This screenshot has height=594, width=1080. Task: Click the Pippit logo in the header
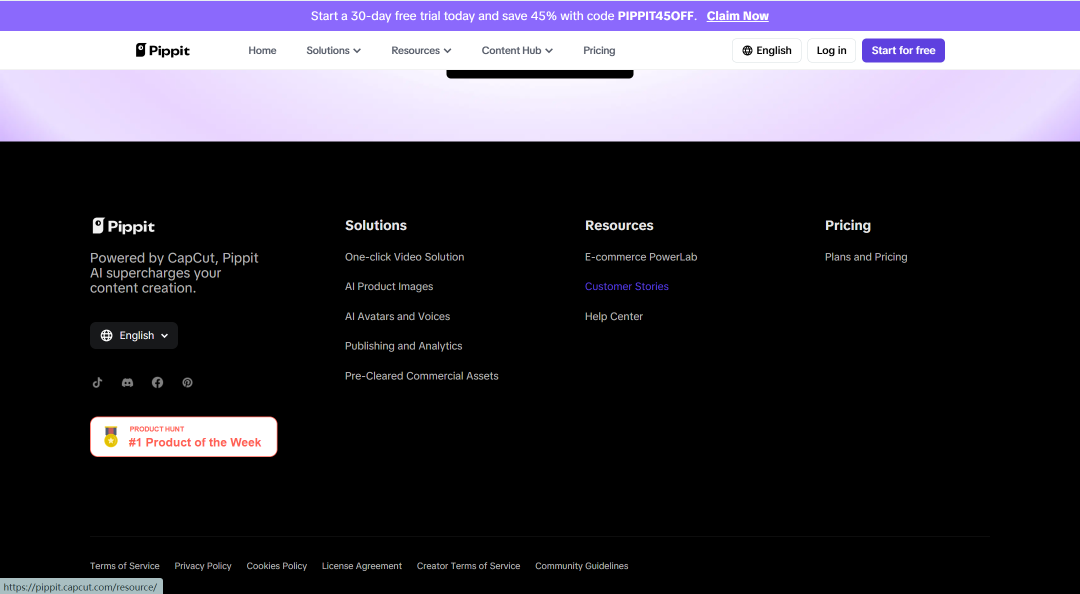tap(163, 50)
